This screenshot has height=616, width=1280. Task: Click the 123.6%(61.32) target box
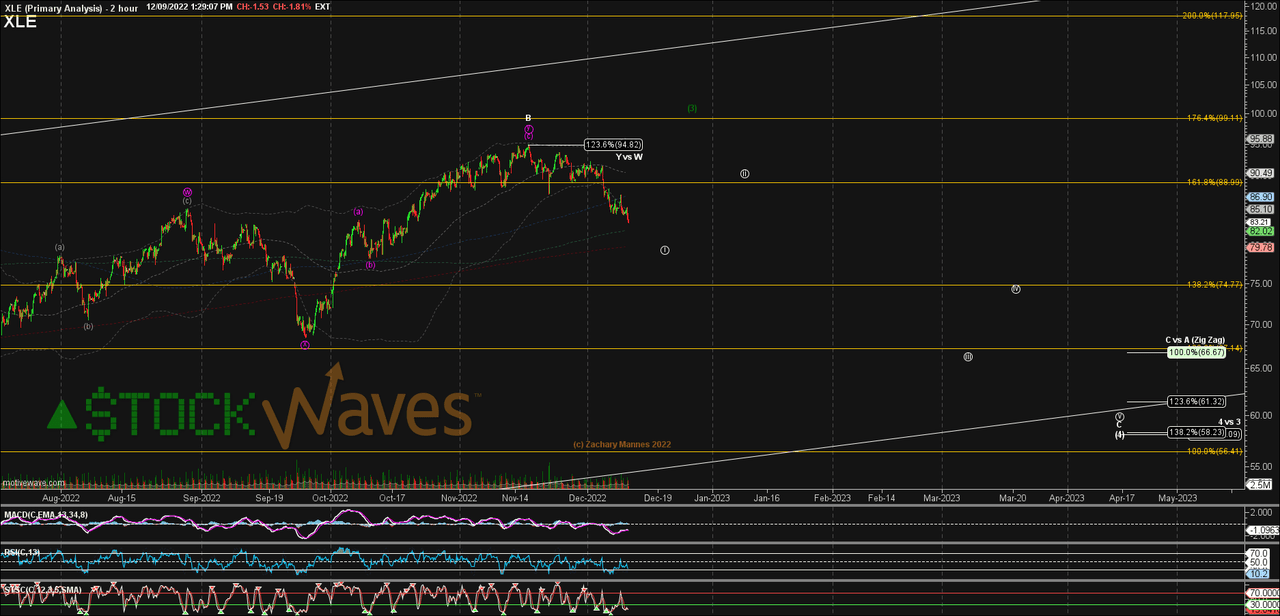[1196, 401]
